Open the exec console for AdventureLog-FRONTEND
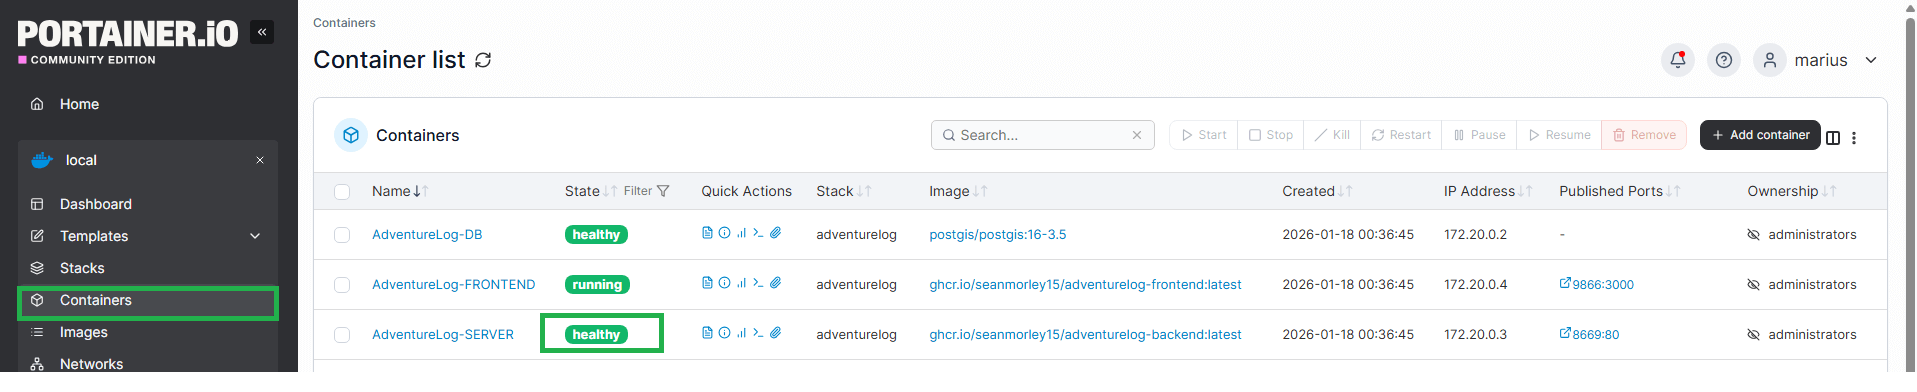Screen dimensions: 1917x392 [758, 283]
